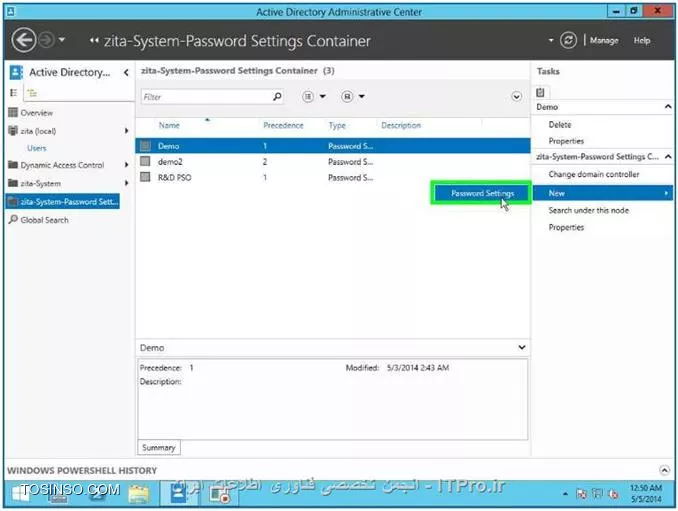This screenshot has height=511, width=678.
Task: Click the forward navigation arrow
Action: 46,40
